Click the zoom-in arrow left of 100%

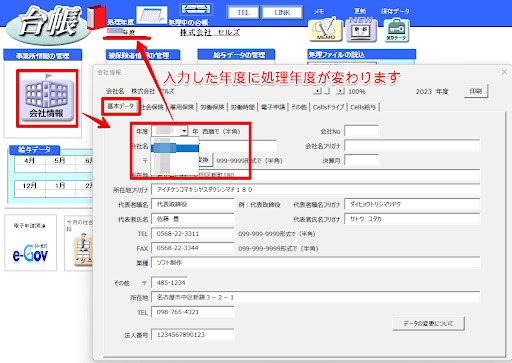(340, 91)
